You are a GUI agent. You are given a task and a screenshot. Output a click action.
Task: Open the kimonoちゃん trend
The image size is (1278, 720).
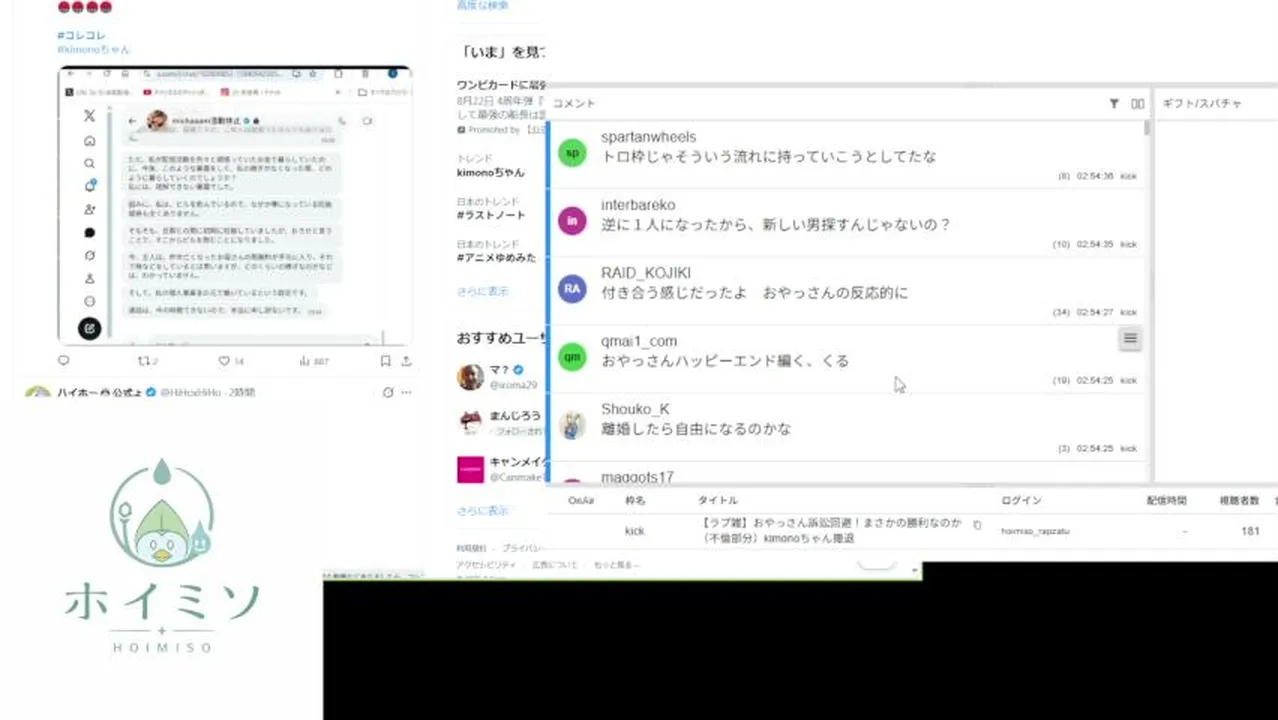point(490,172)
